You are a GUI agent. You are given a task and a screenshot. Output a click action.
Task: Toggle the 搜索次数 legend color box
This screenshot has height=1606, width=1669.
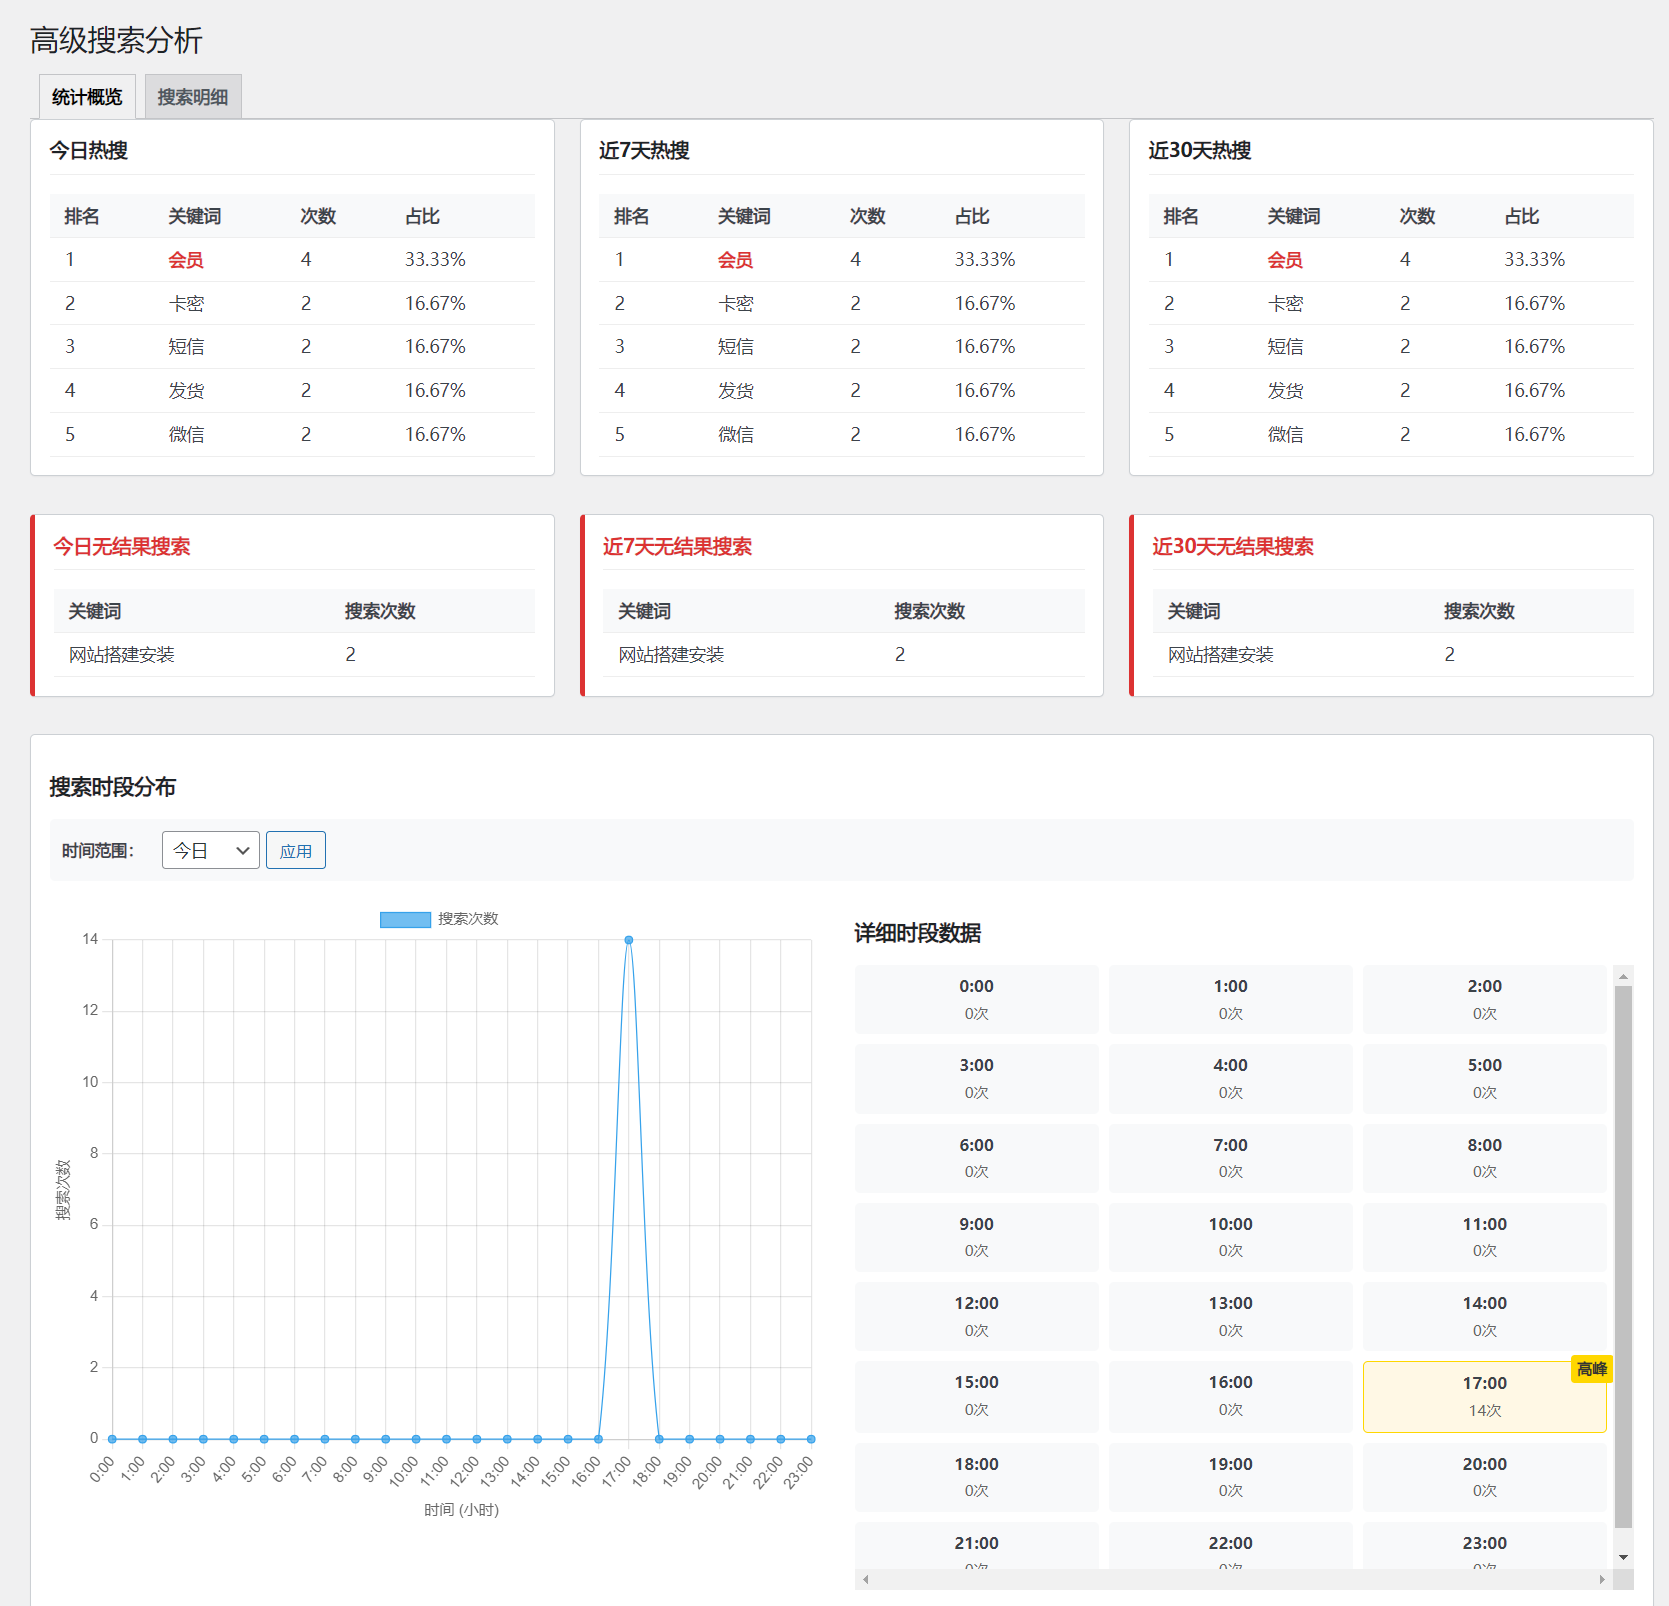pyautogui.click(x=405, y=919)
